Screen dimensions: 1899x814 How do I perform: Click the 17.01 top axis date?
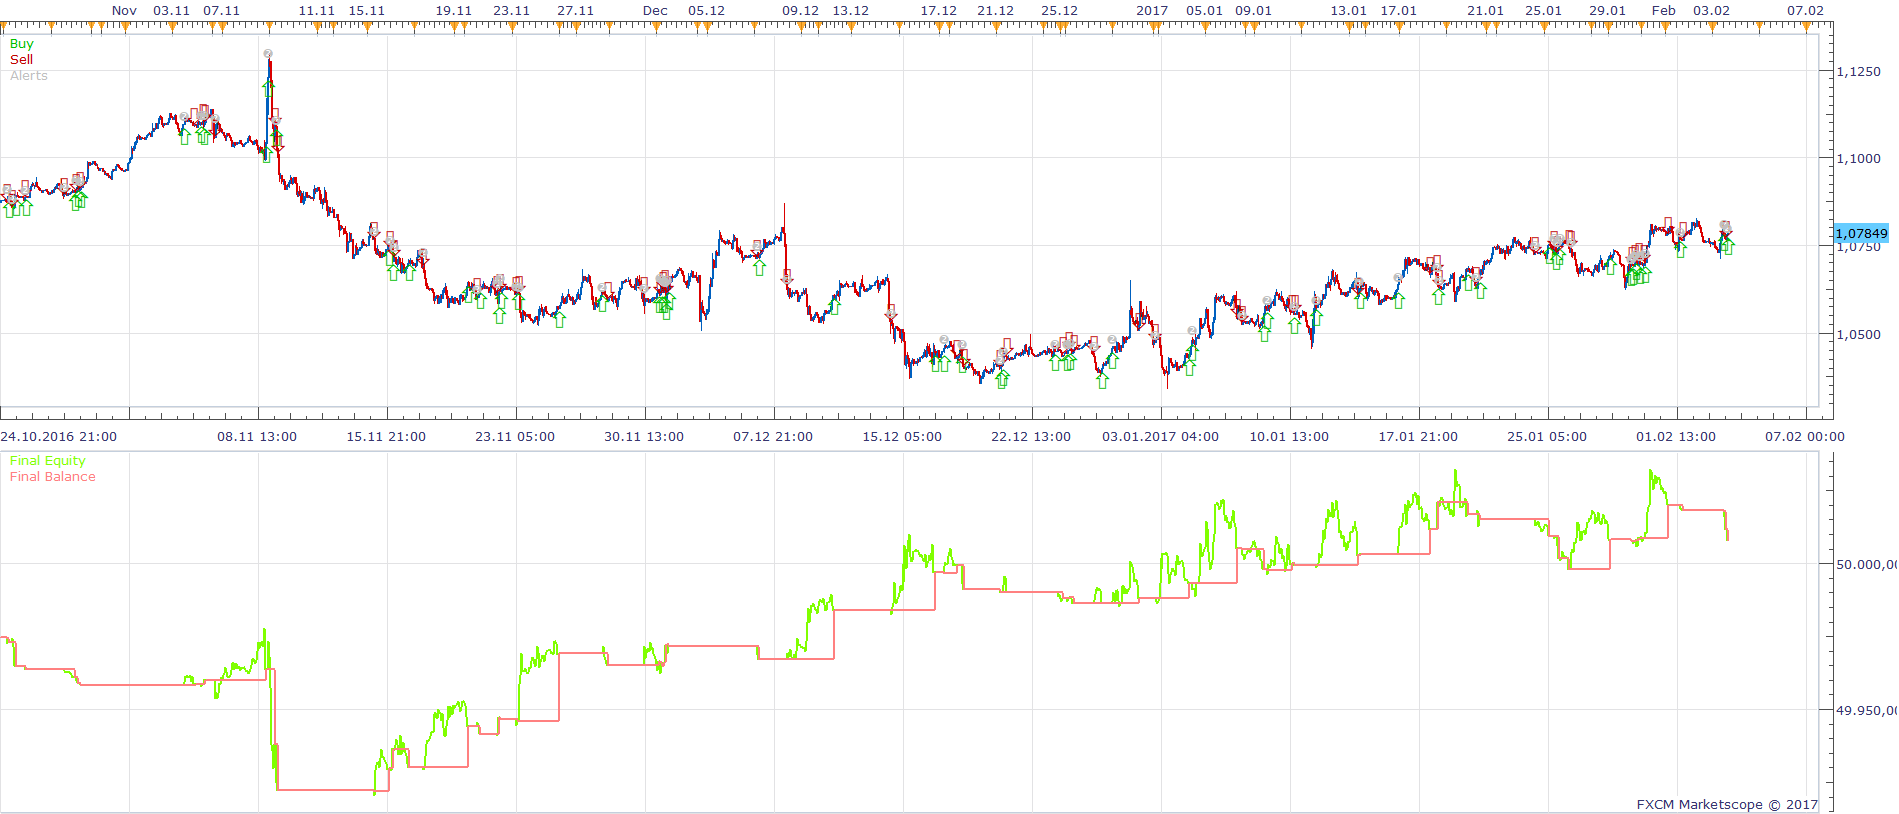tap(1398, 11)
